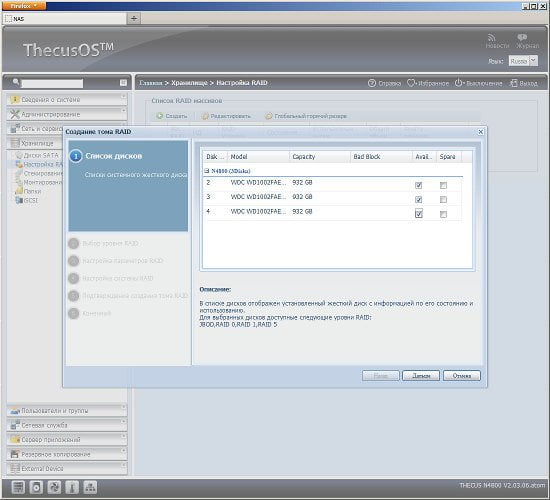
Task: Click the sidebar search input field
Action: [52, 83]
